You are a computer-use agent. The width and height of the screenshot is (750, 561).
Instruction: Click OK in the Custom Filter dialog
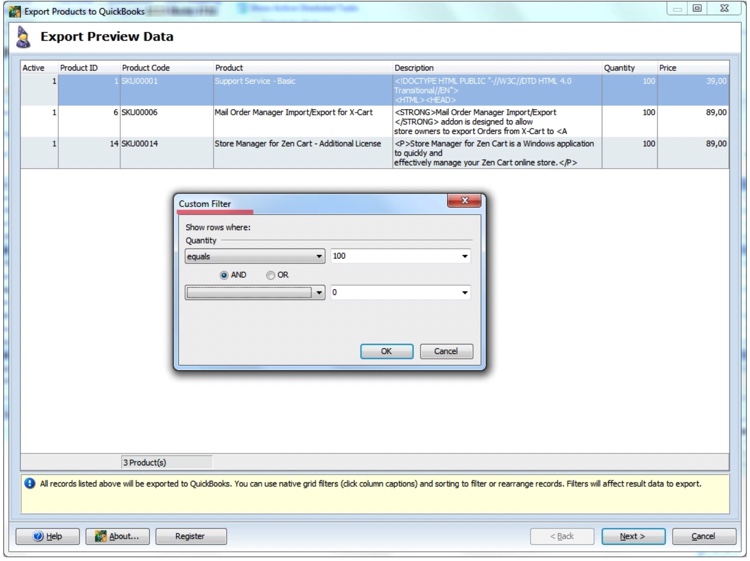386,351
